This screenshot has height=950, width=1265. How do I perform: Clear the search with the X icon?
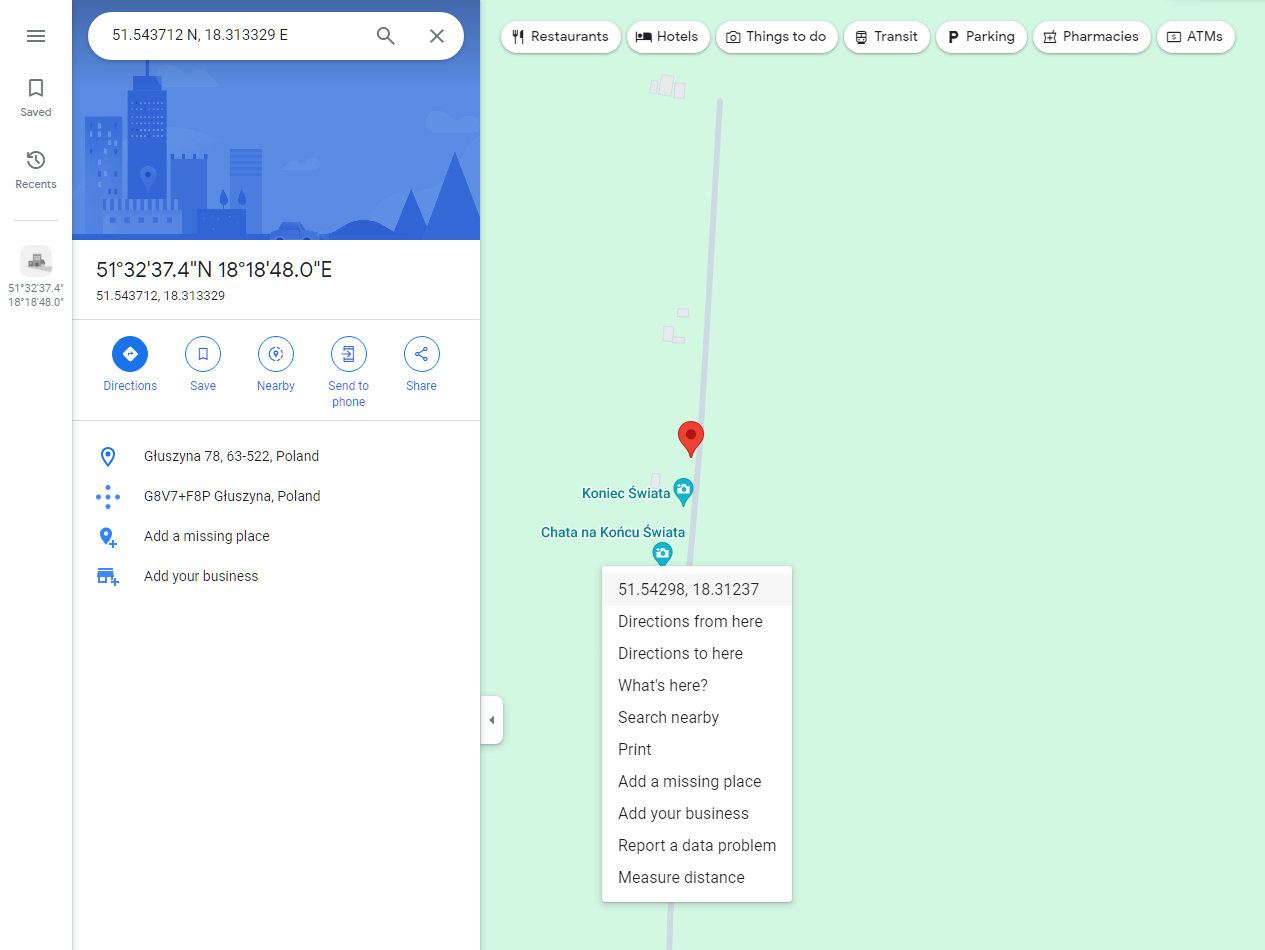[437, 36]
